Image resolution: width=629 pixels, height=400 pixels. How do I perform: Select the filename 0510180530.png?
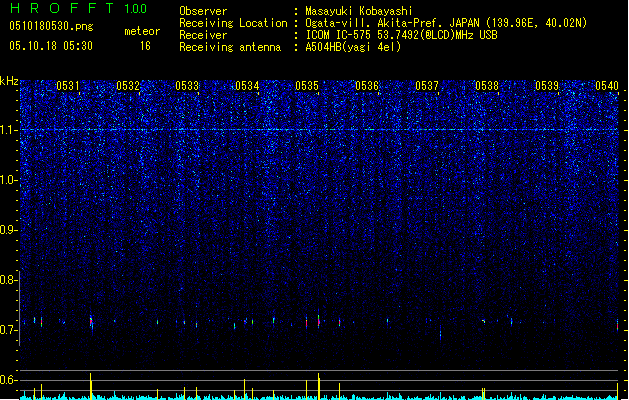tap(51, 26)
